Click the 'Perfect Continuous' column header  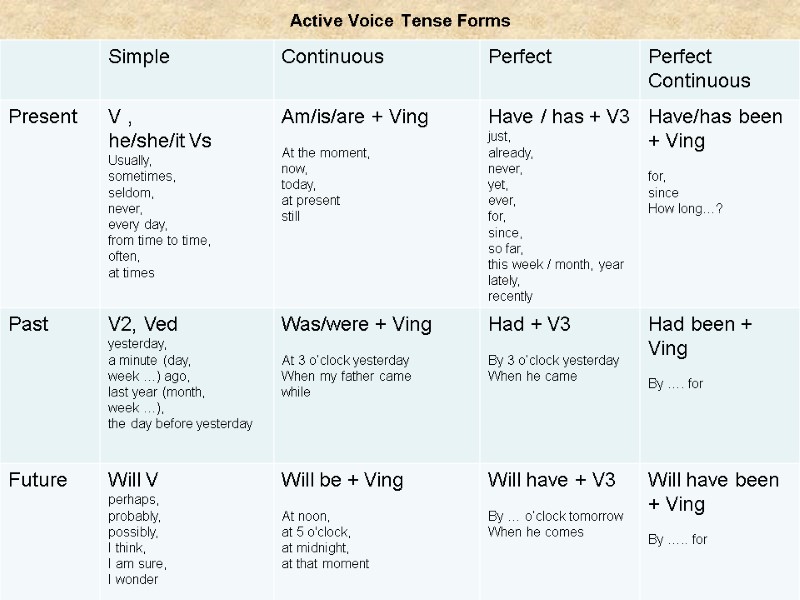699,68
